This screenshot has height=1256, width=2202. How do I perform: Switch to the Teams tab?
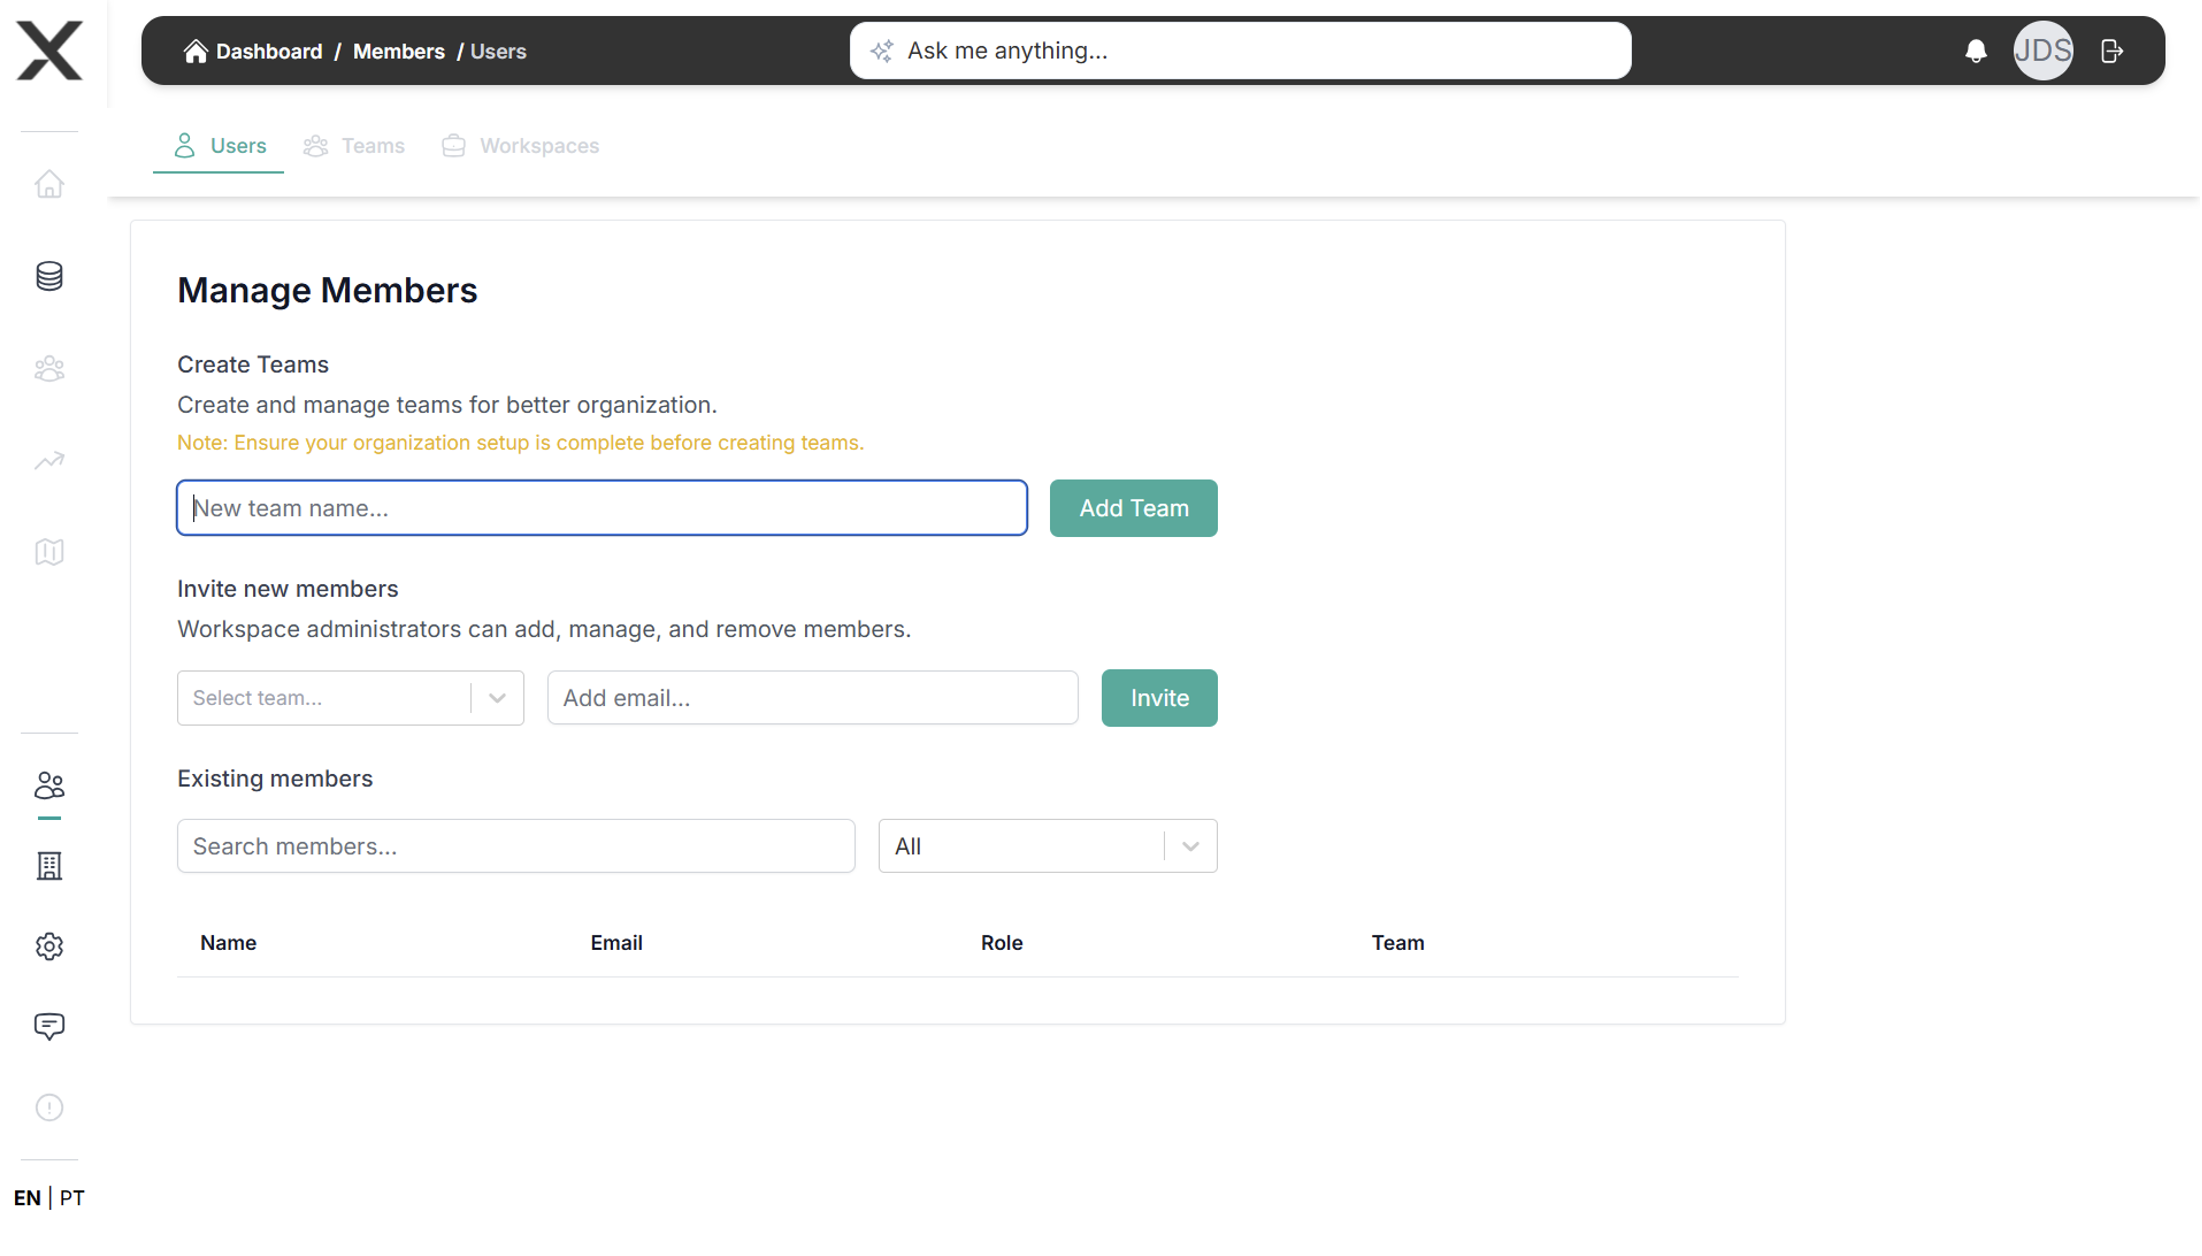[x=354, y=146]
